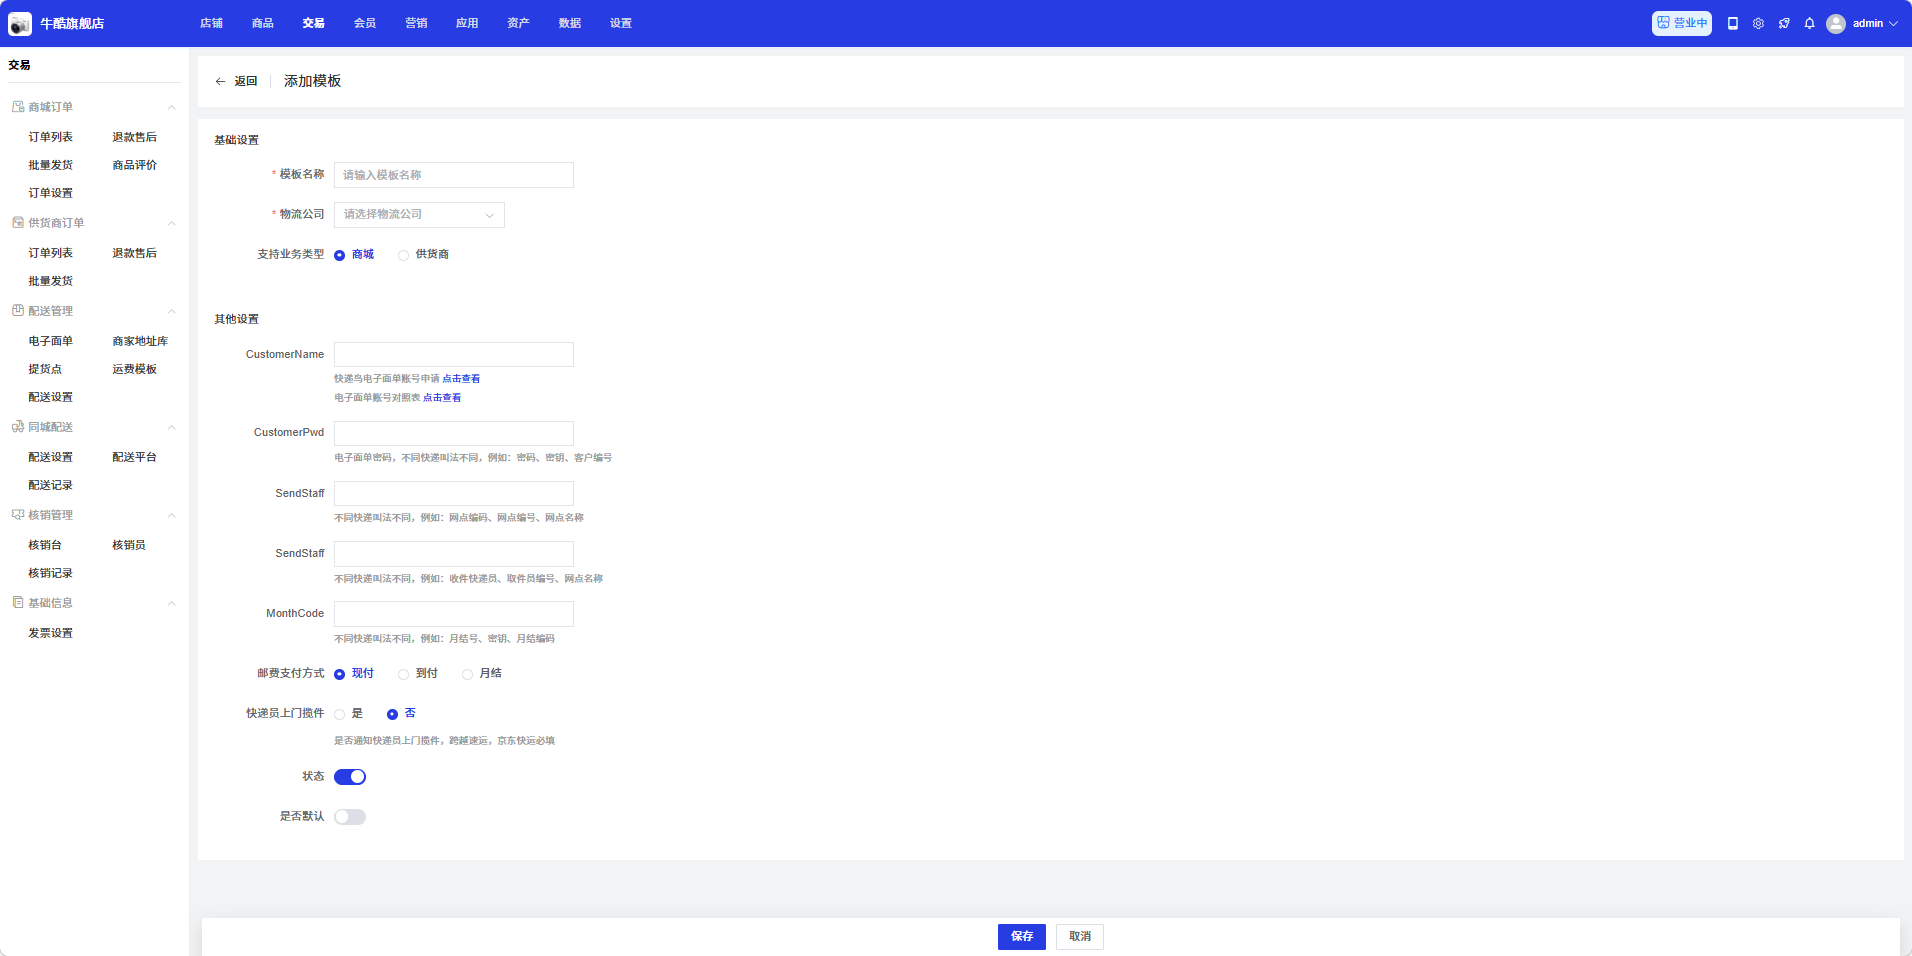Click the back arrow beside 返回
Screen dimensions: 1912x956
pos(220,82)
